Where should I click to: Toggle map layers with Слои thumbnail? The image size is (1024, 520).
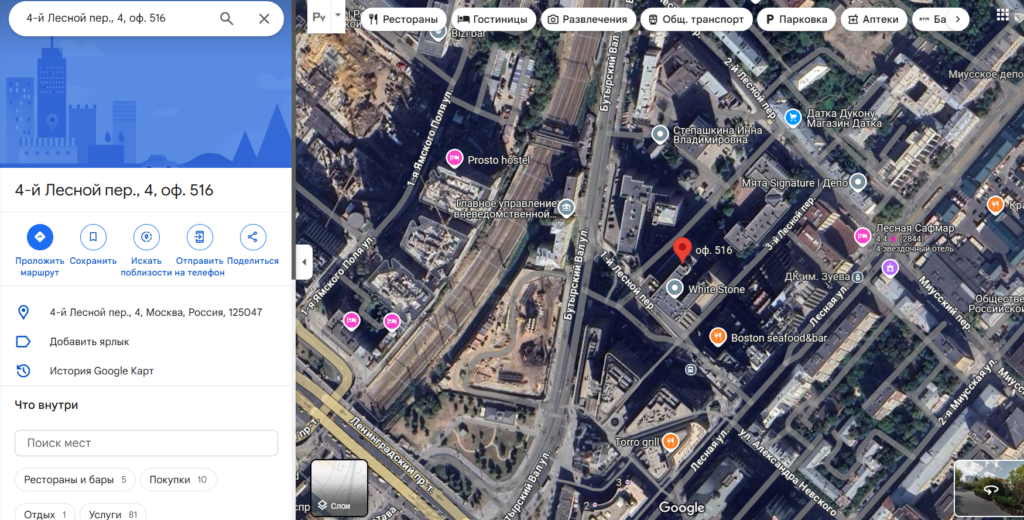339,487
